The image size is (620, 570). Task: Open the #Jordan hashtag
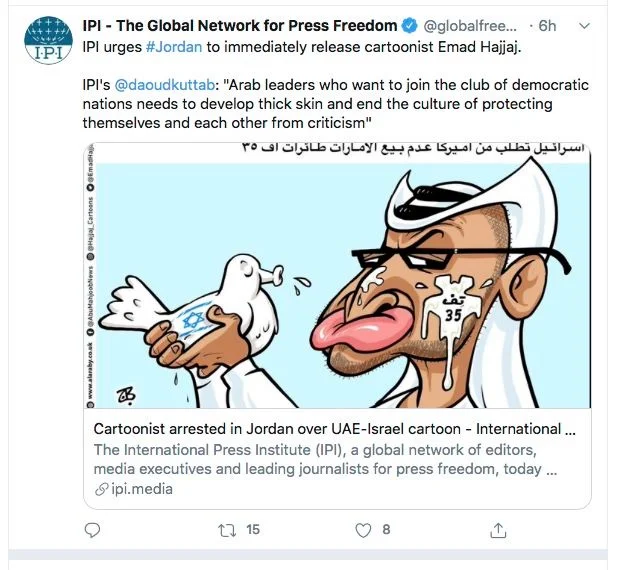pyautogui.click(x=176, y=47)
